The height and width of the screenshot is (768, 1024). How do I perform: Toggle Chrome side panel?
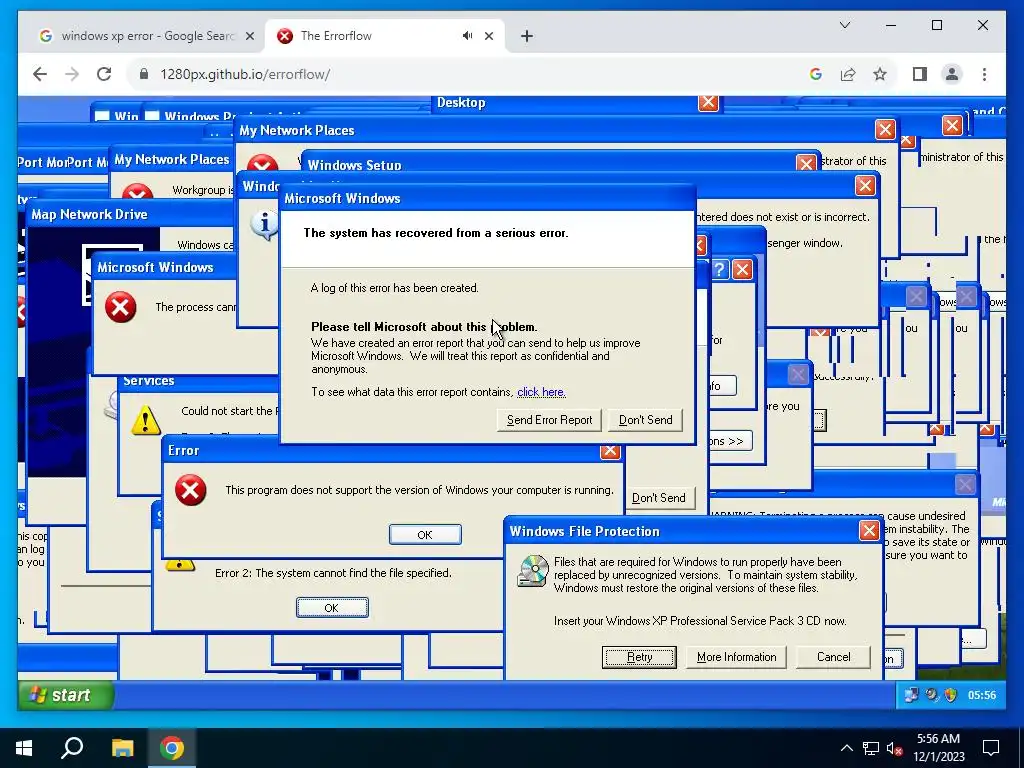point(920,74)
